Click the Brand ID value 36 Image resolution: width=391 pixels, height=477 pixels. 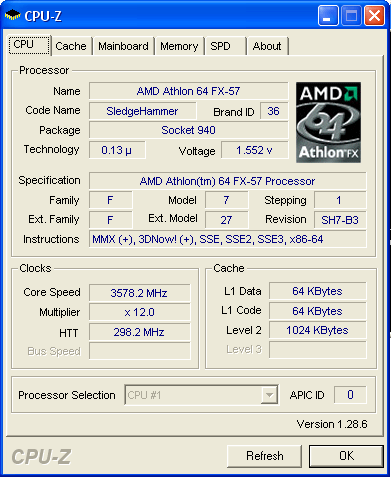point(274,111)
